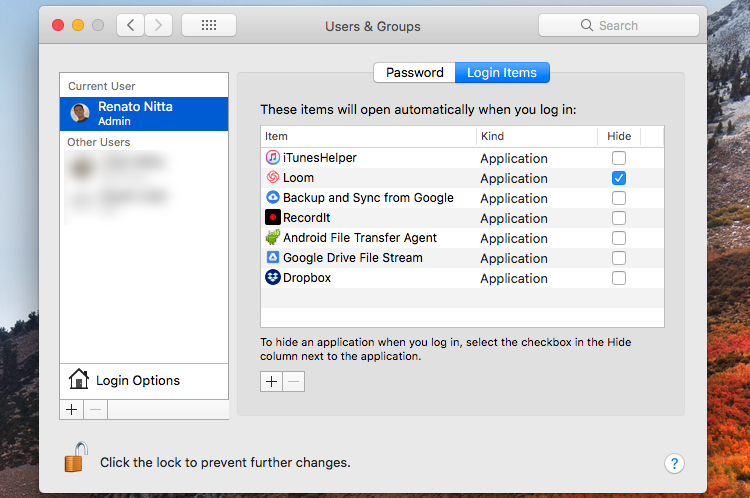The height and width of the screenshot is (498, 750).
Task: Sort by the Kind column header
Action: [537, 136]
